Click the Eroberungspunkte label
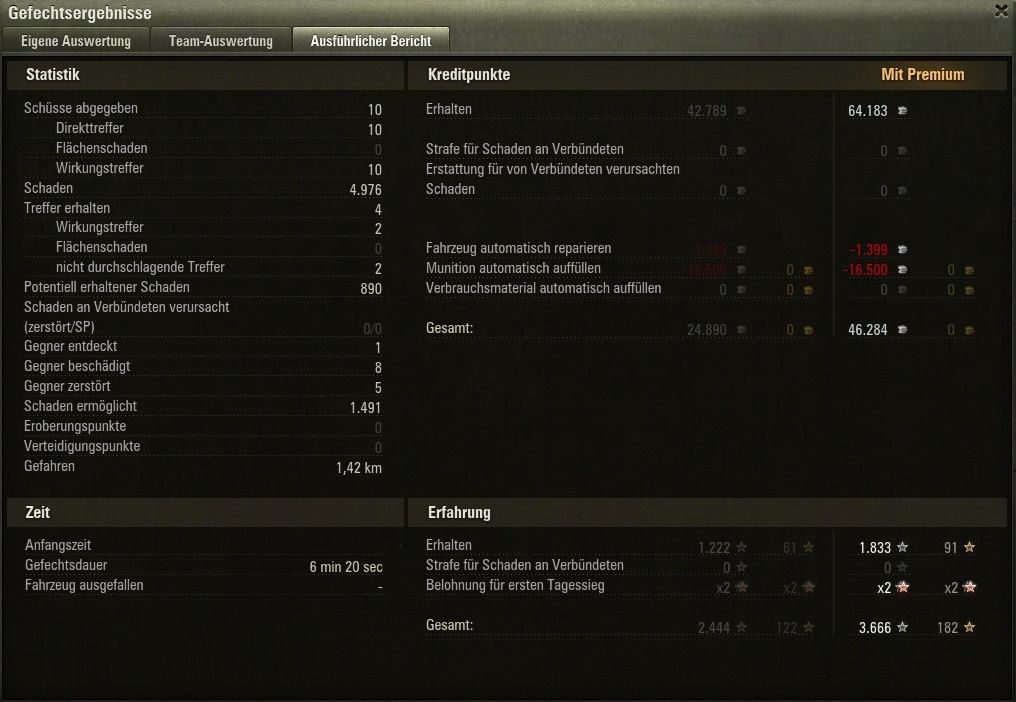The image size is (1016, 702). [75, 427]
